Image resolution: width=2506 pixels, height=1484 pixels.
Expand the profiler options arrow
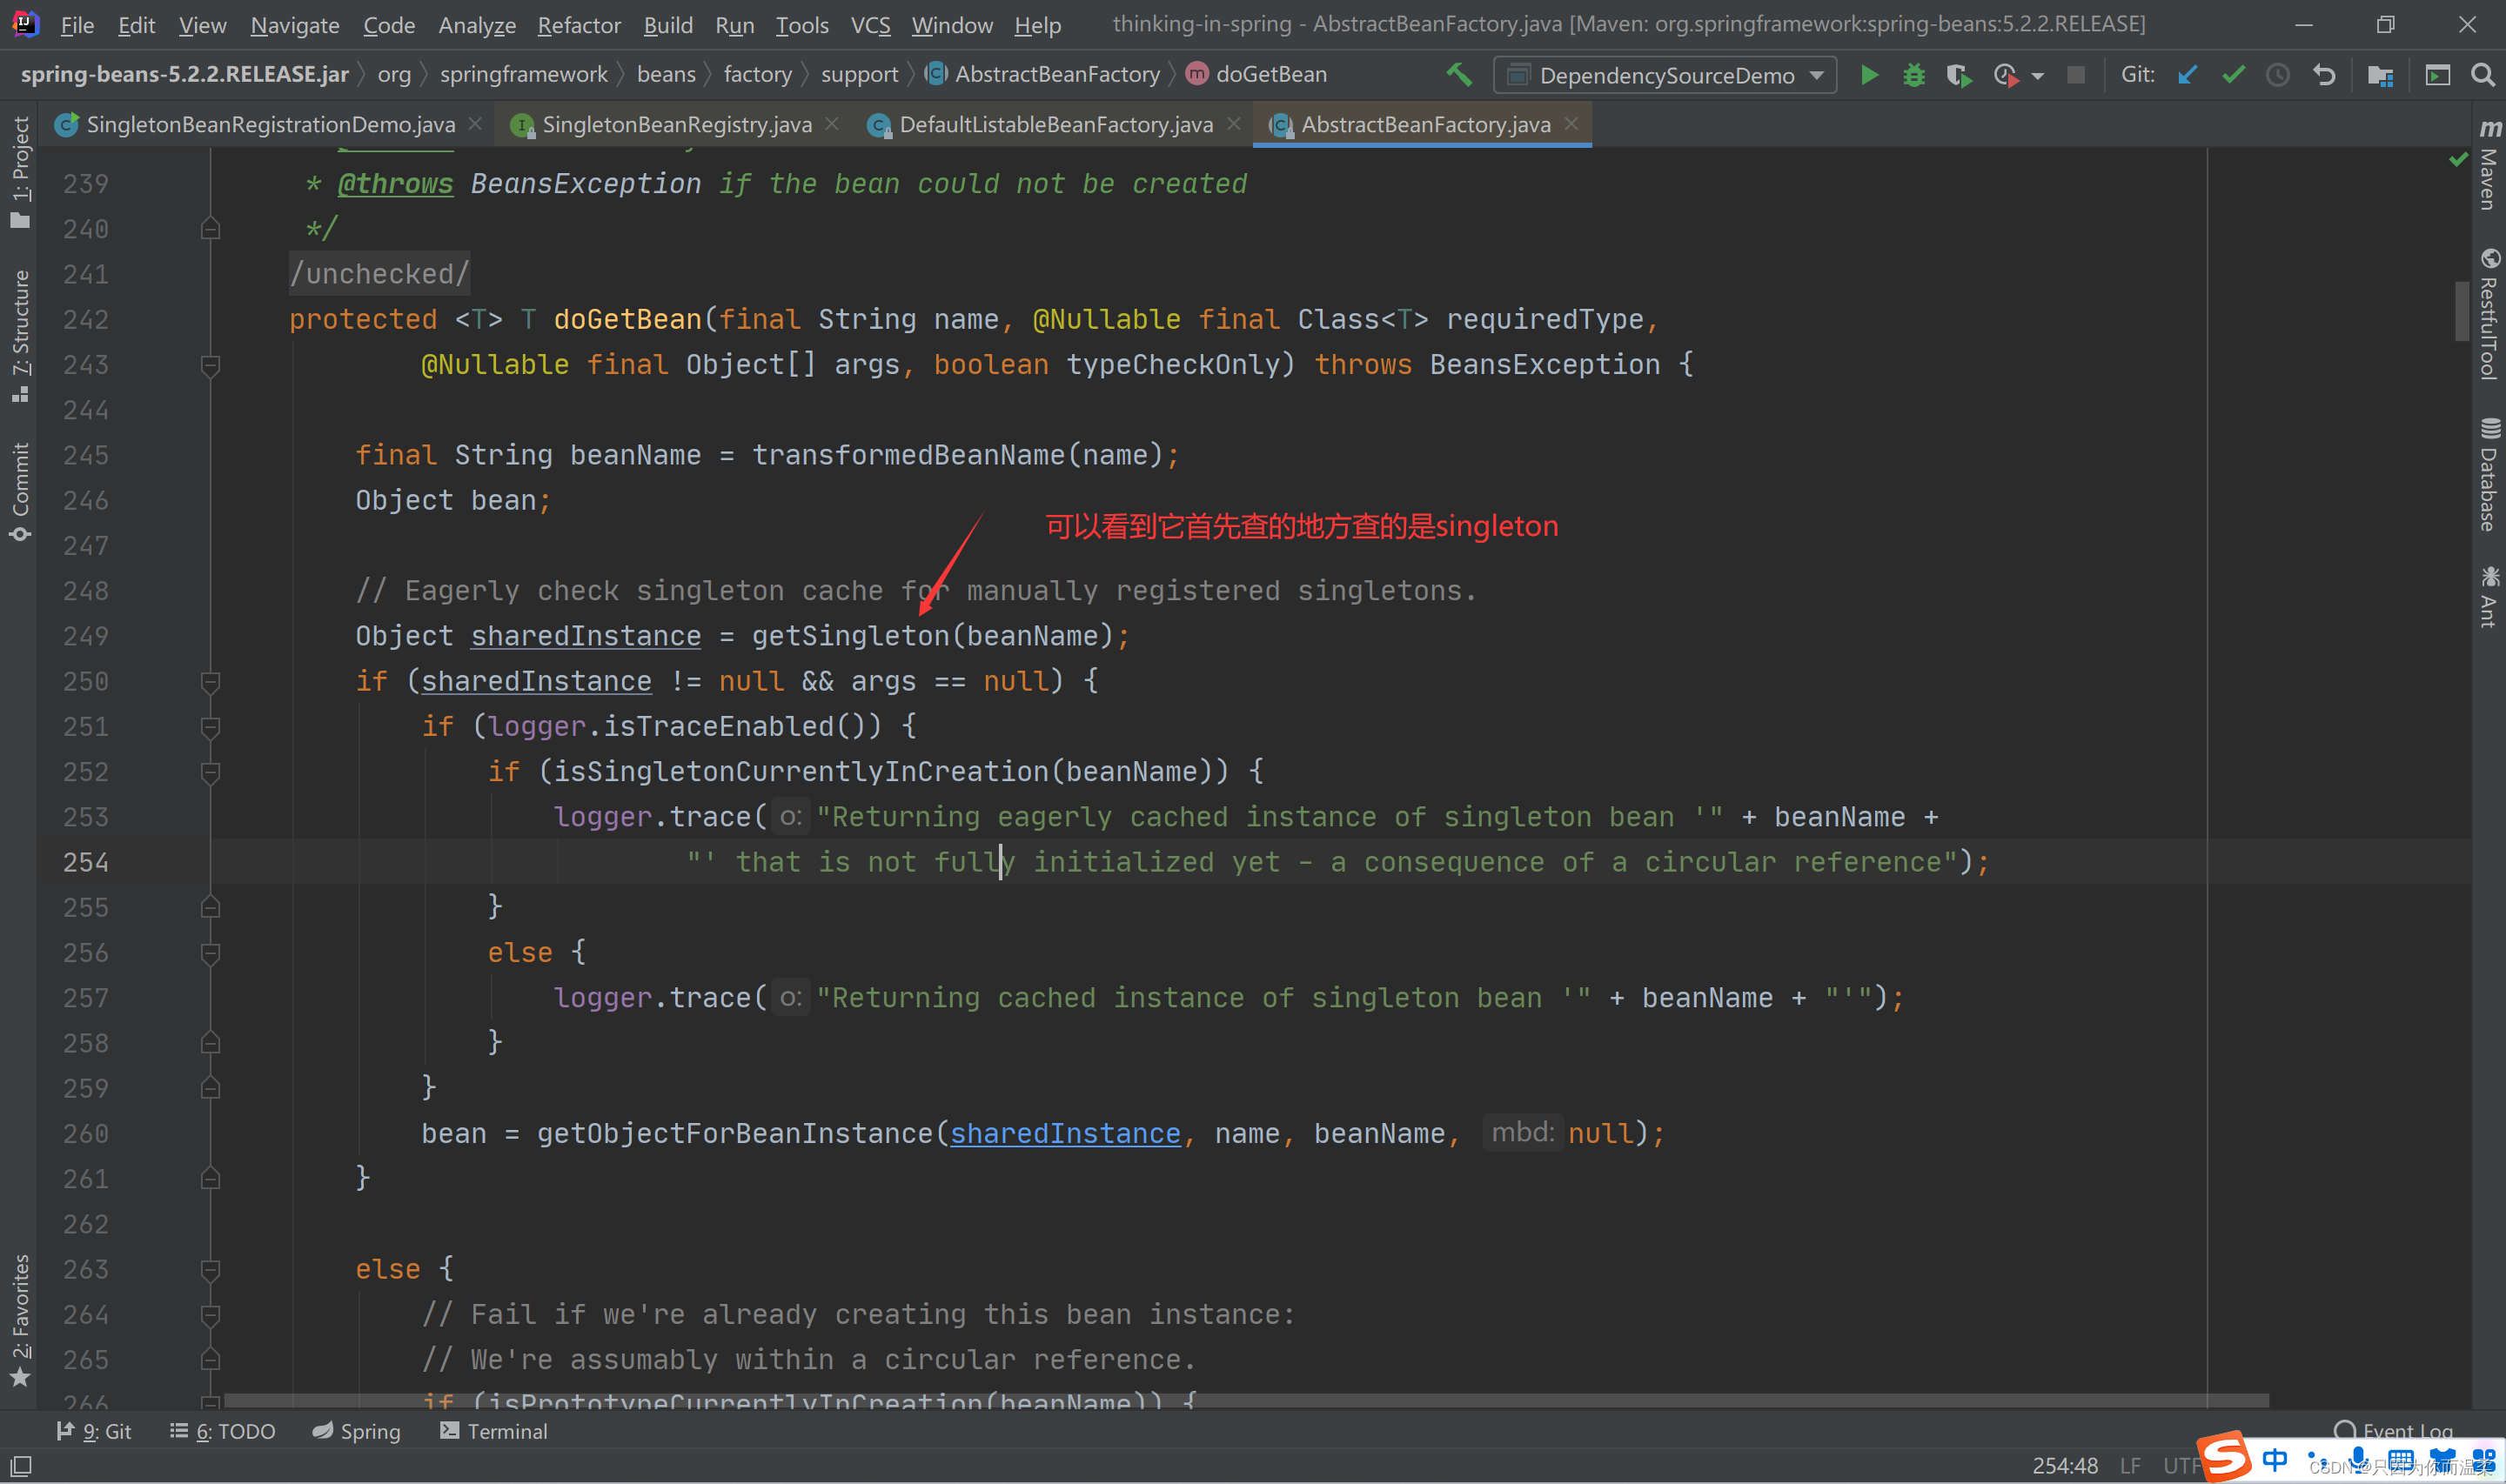tap(2037, 77)
